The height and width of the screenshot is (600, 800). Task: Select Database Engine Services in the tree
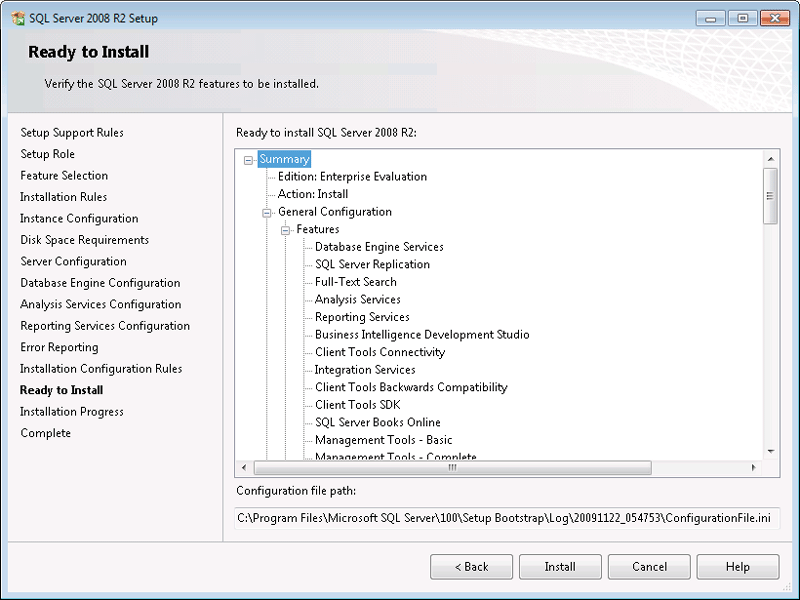click(x=379, y=247)
